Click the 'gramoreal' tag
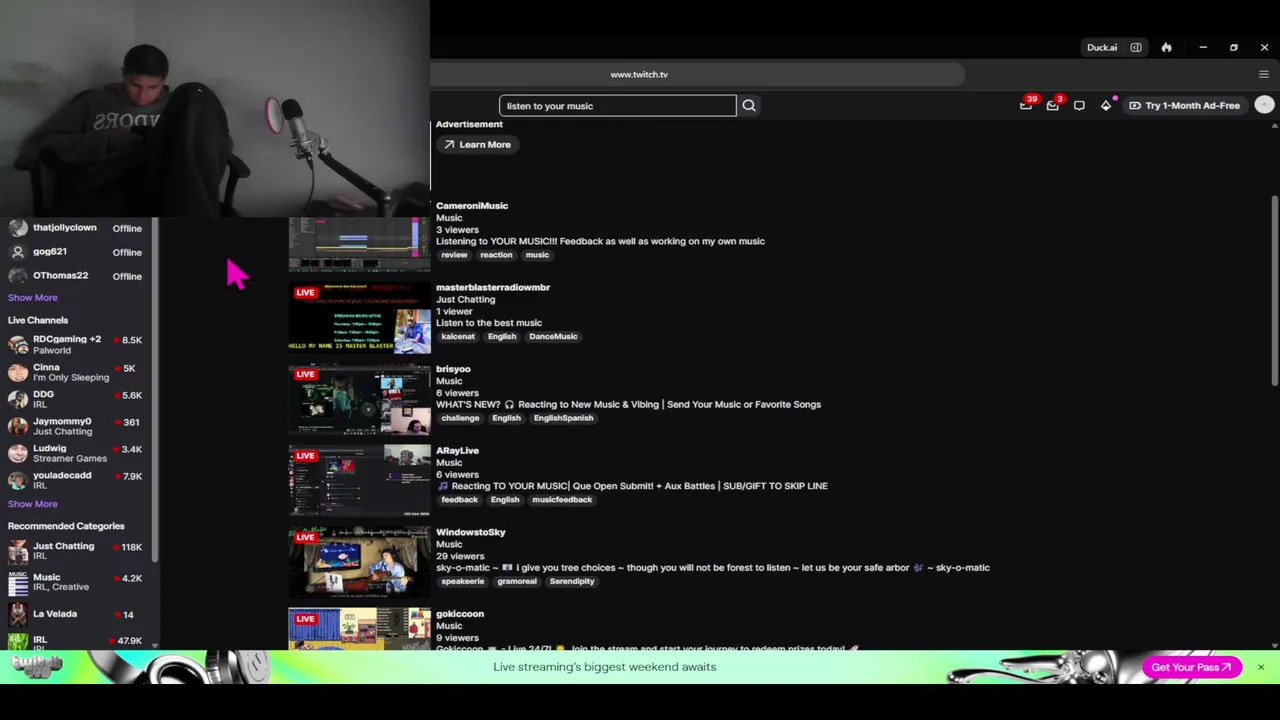The image size is (1280, 720). coord(517,581)
